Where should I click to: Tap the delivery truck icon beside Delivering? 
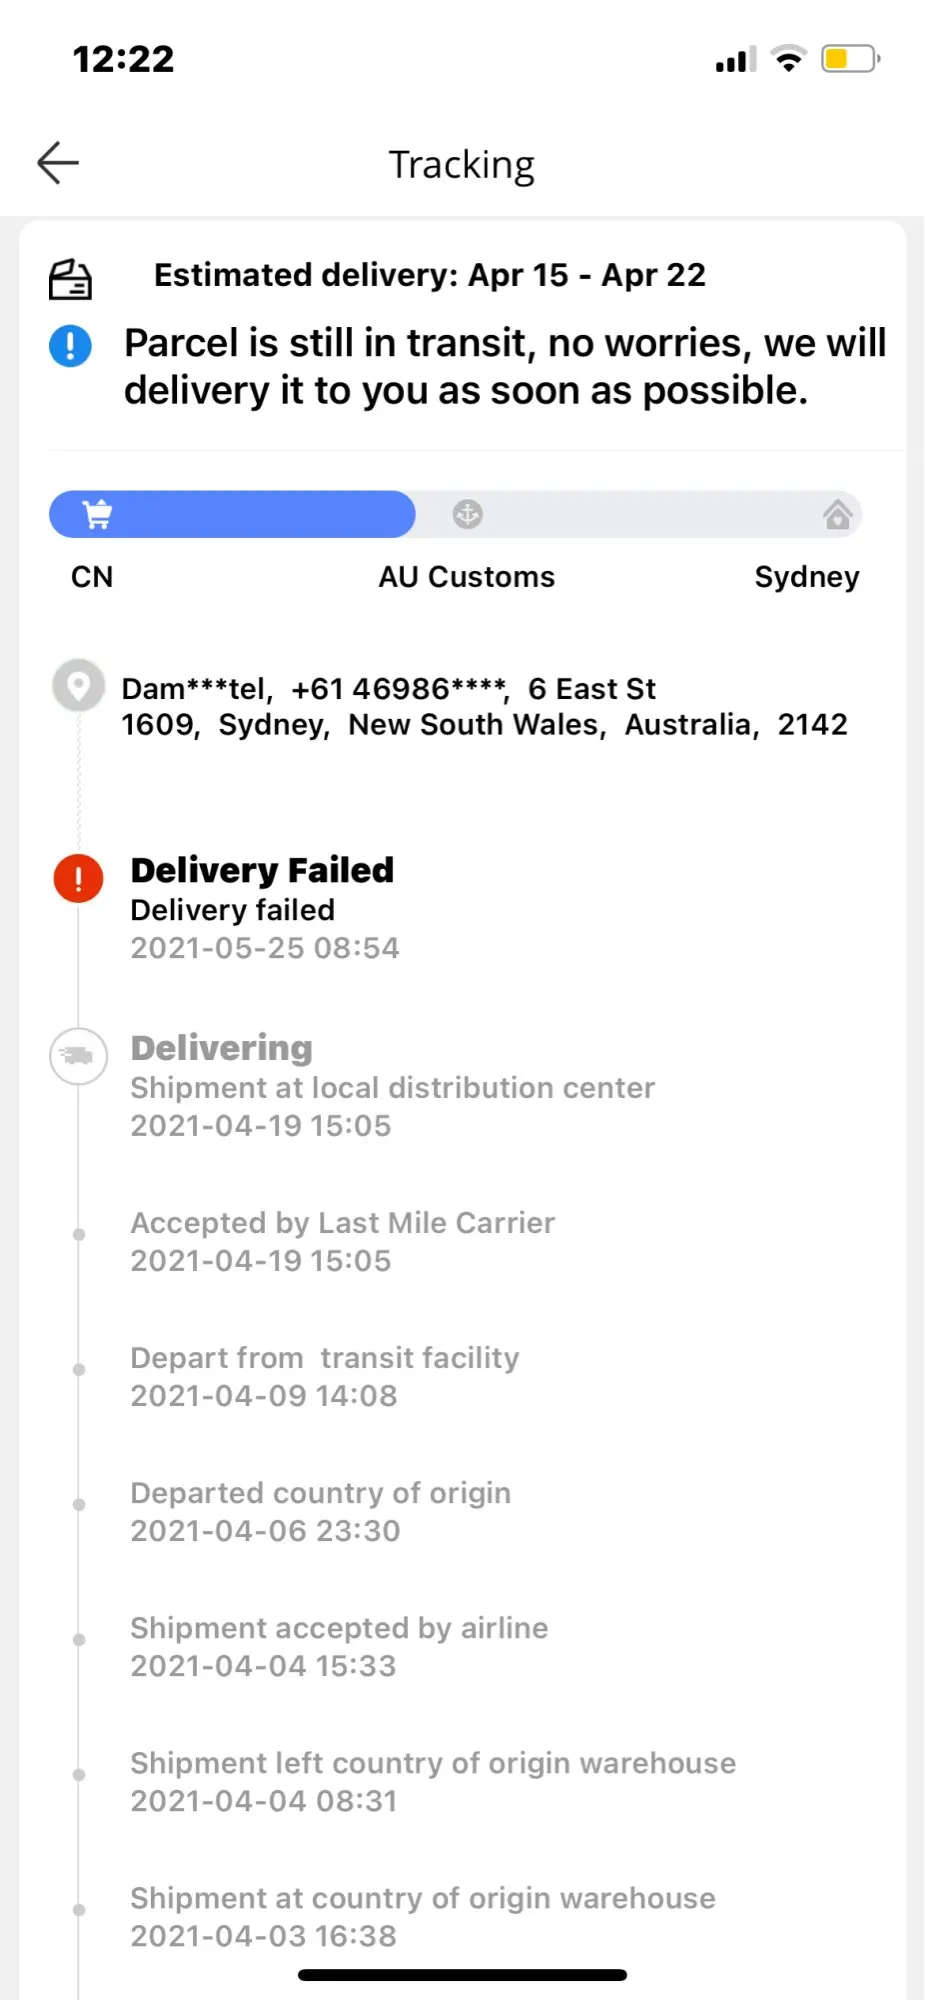pos(78,1056)
